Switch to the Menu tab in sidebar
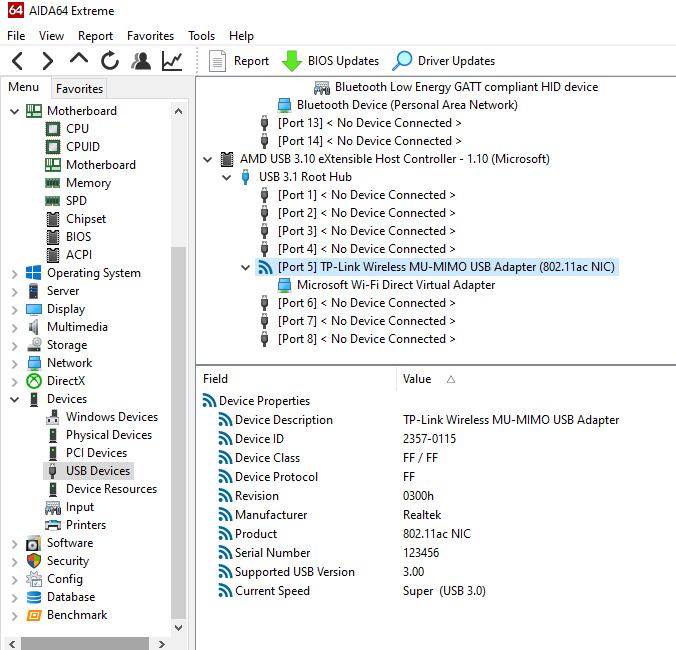Image resolution: width=676 pixels, height=650 pixels. (23, 87)
